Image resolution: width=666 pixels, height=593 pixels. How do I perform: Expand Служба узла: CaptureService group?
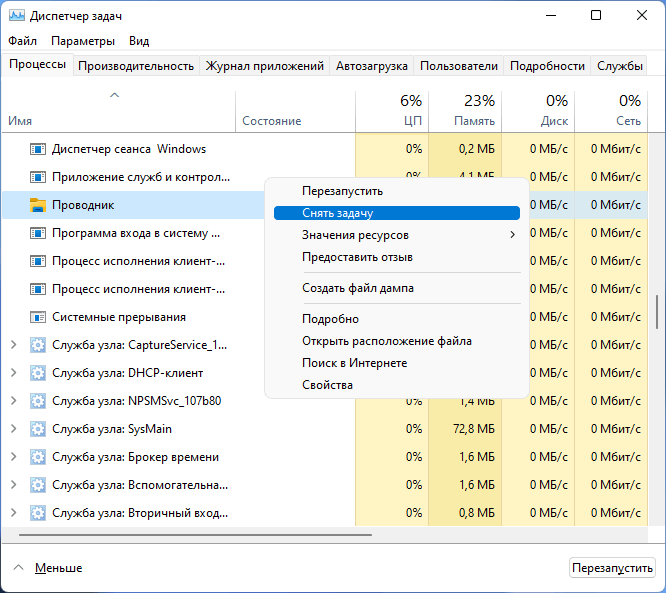13,345
